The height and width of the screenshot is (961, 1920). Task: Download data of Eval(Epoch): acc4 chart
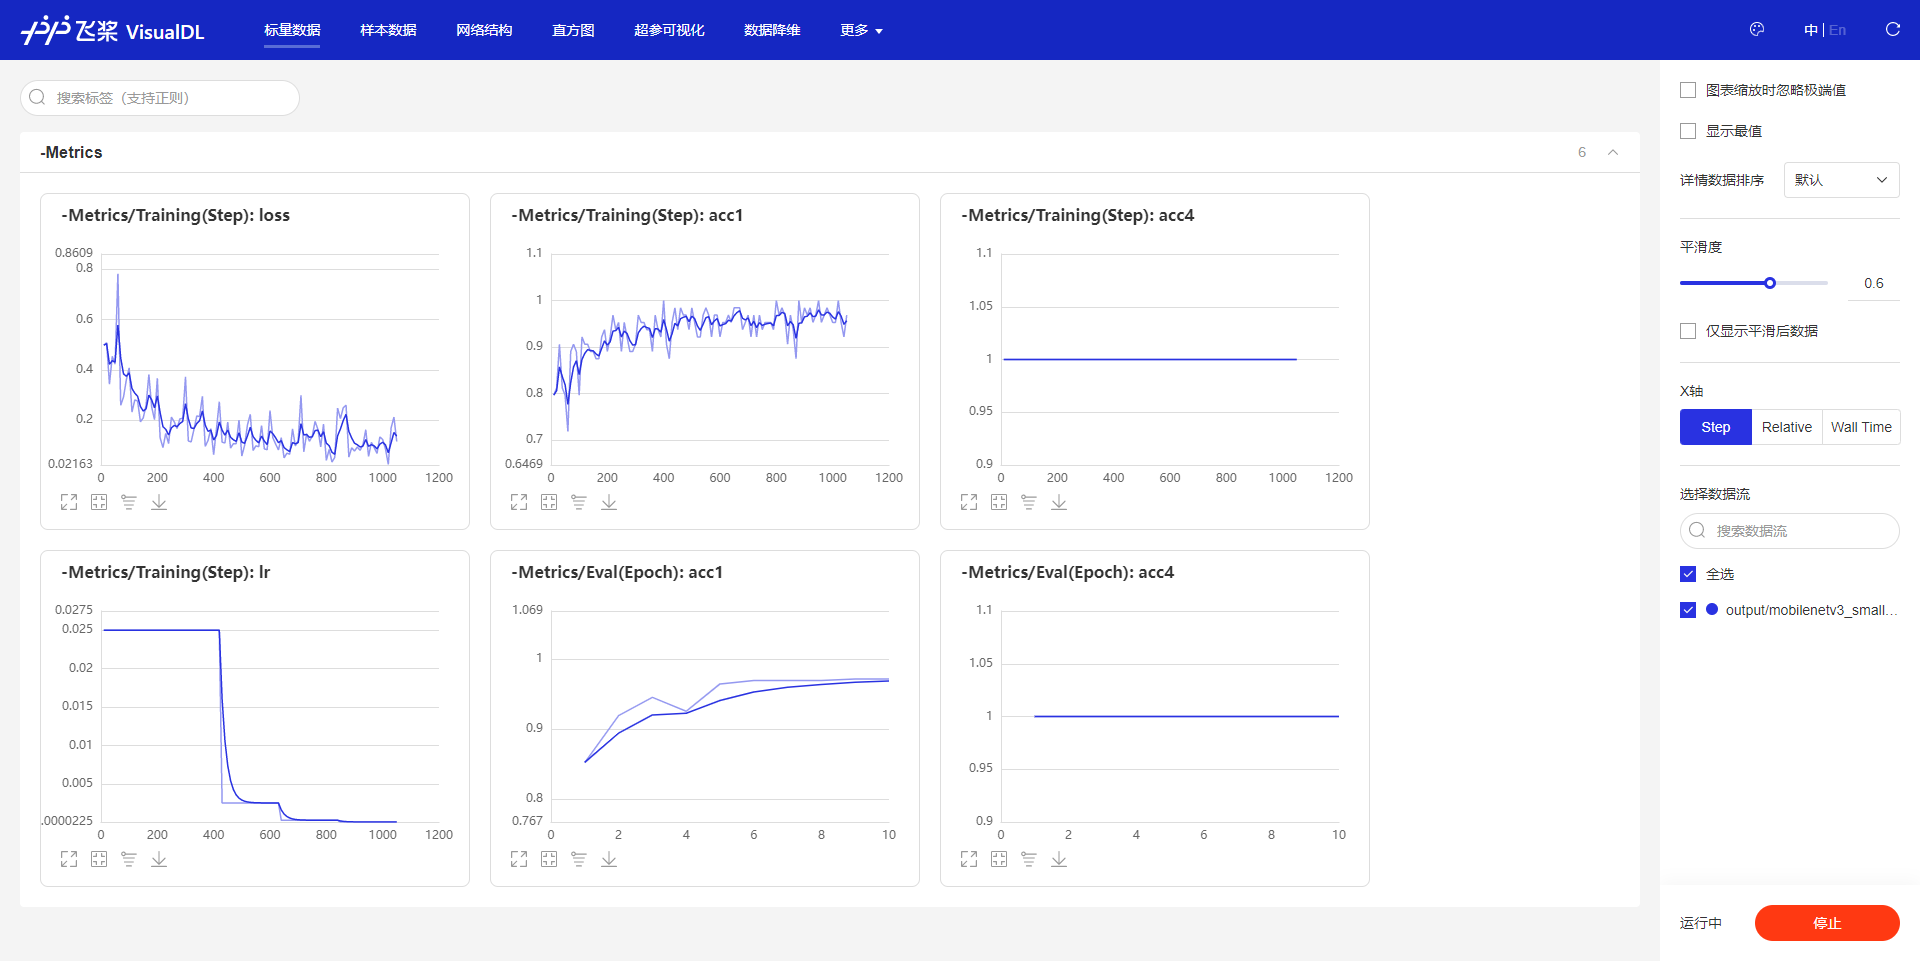pyautogui.click(x=1059, y=859)
